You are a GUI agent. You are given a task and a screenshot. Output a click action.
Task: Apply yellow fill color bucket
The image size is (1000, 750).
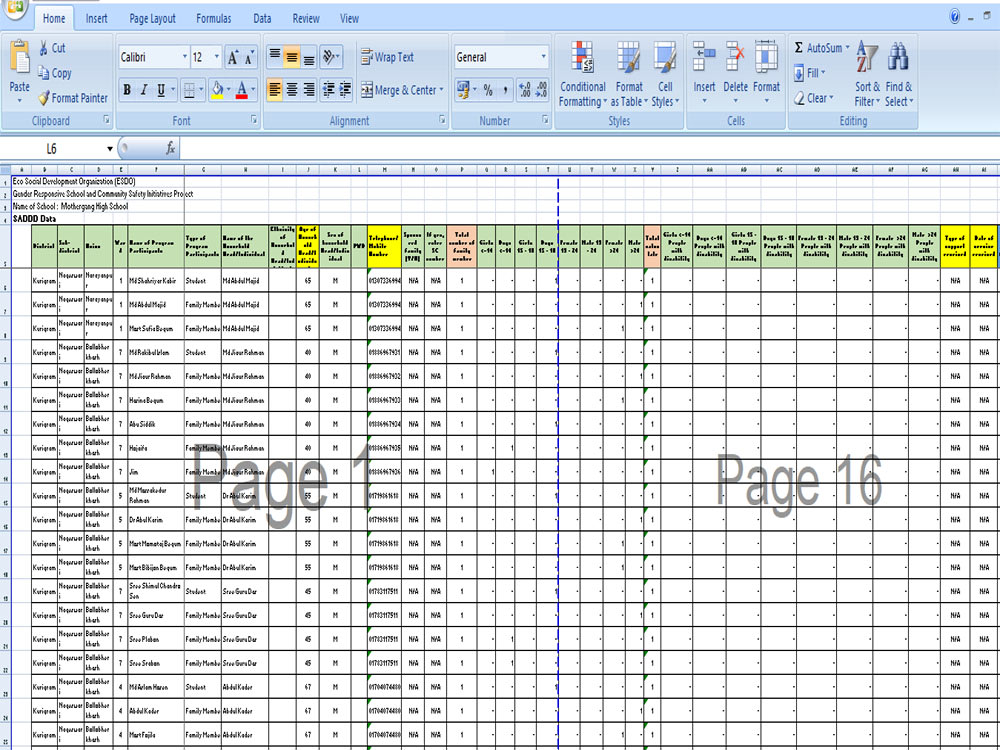coord(217,90)
